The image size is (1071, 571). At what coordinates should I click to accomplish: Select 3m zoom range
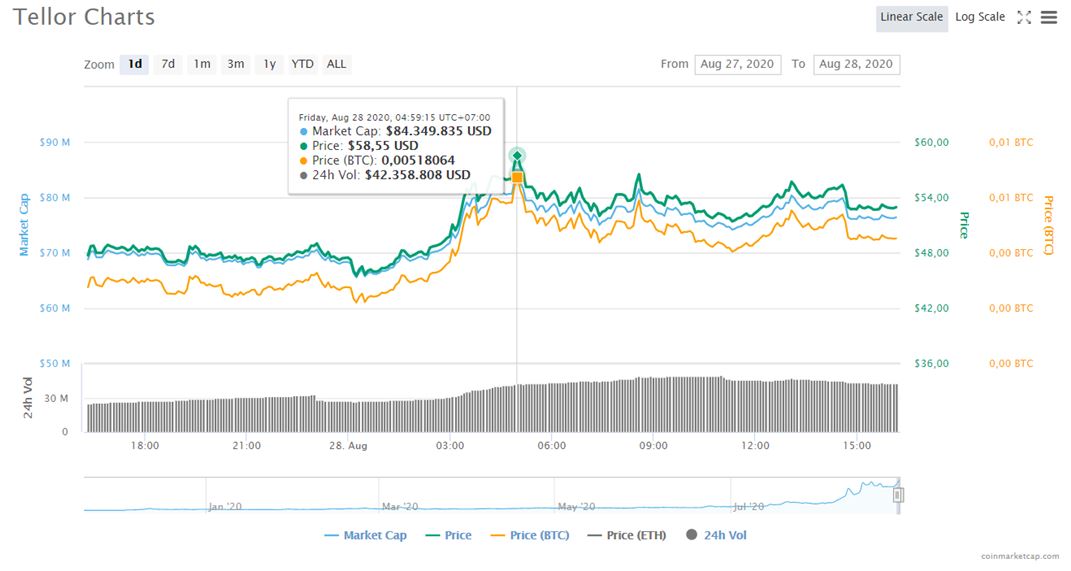(236, 64)
